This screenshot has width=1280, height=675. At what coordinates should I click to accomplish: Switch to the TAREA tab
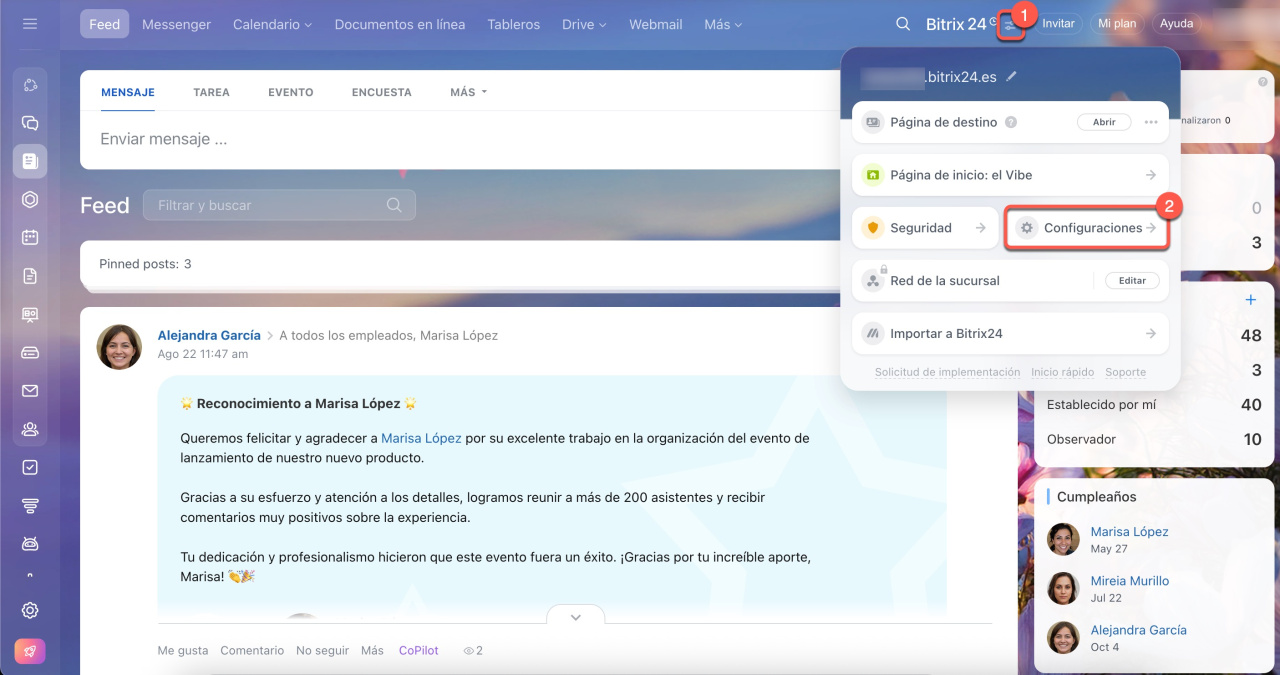[211, 92]
